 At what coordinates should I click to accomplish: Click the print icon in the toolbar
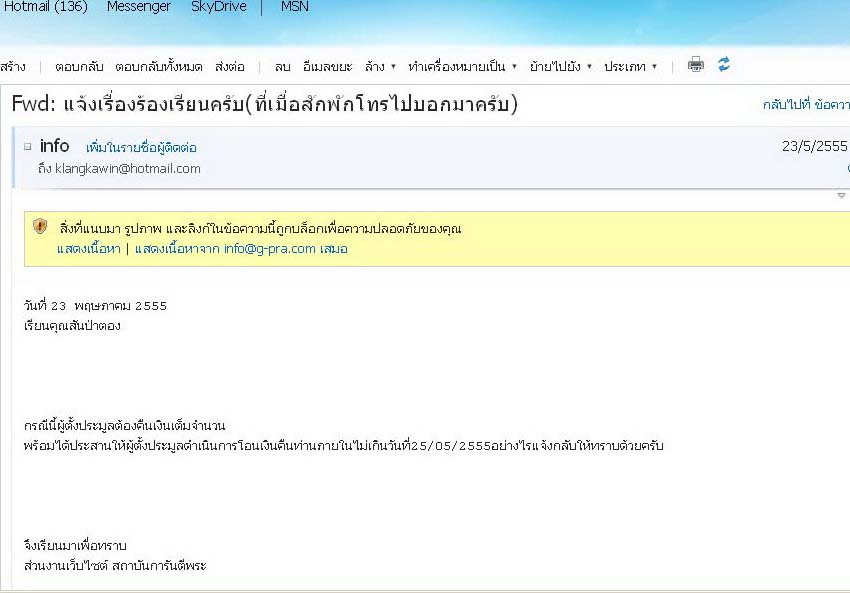(696, 65)
